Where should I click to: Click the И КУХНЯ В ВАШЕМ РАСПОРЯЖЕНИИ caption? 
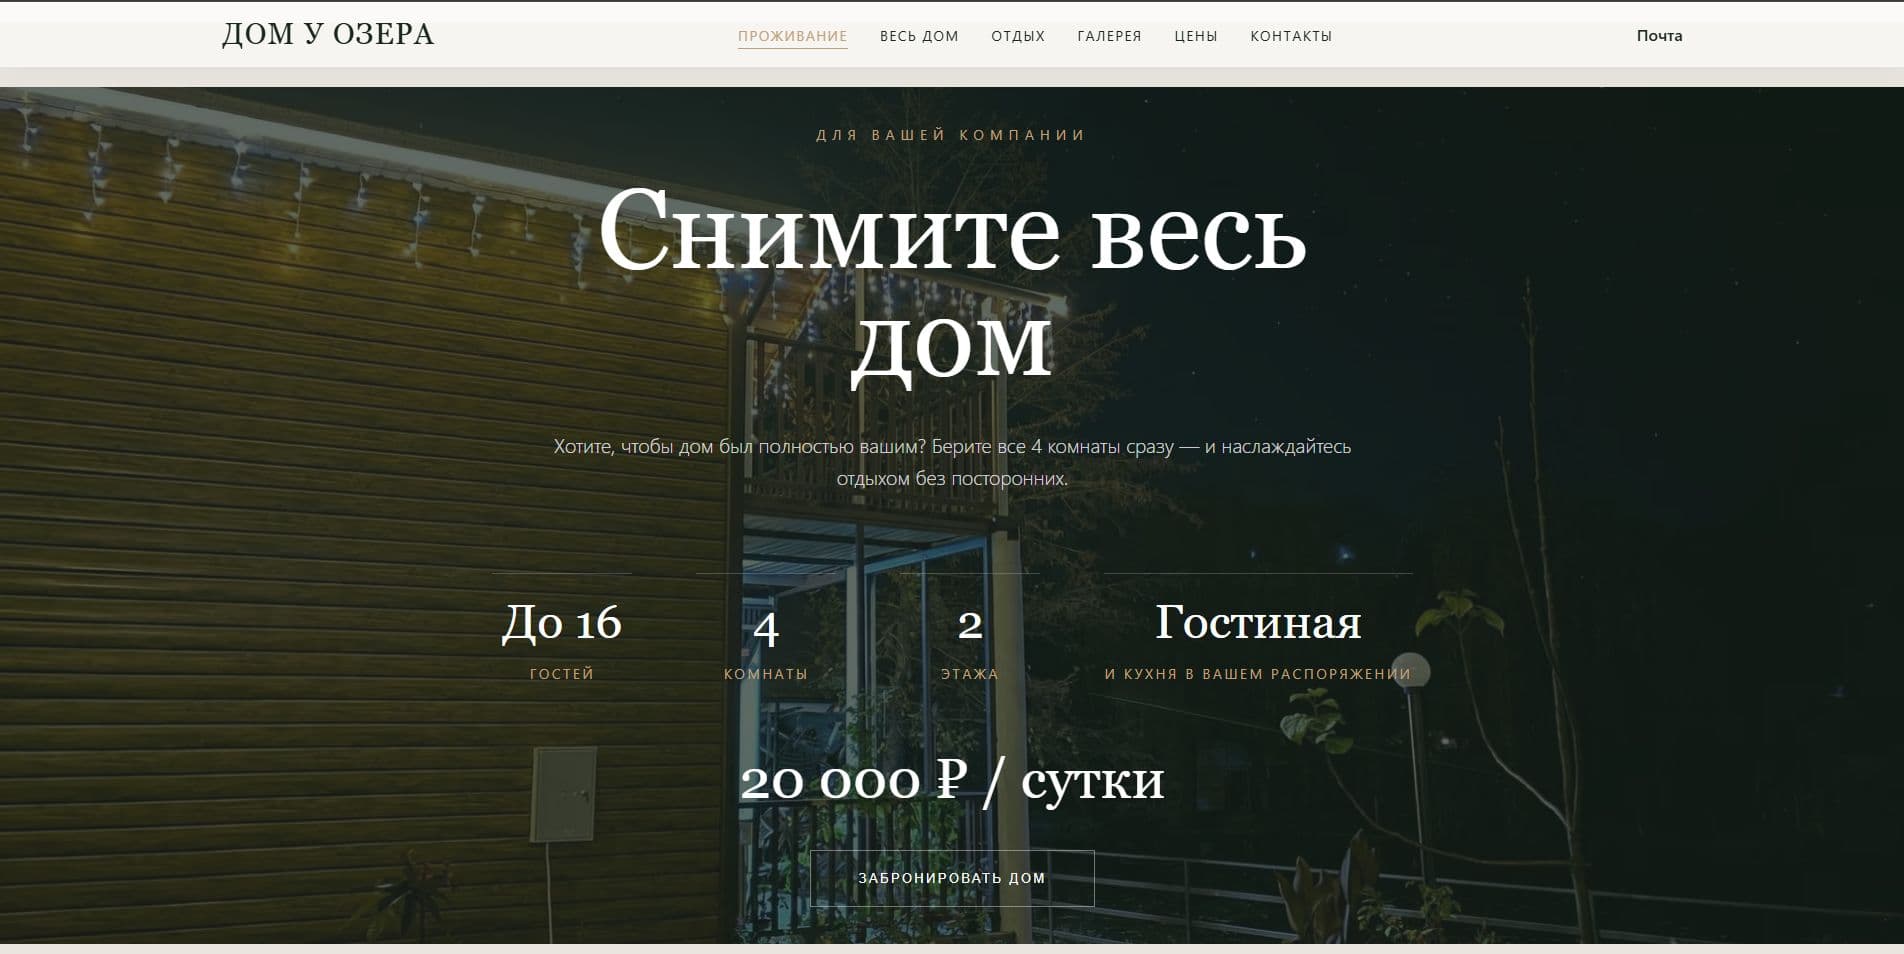click(1258, 674)
